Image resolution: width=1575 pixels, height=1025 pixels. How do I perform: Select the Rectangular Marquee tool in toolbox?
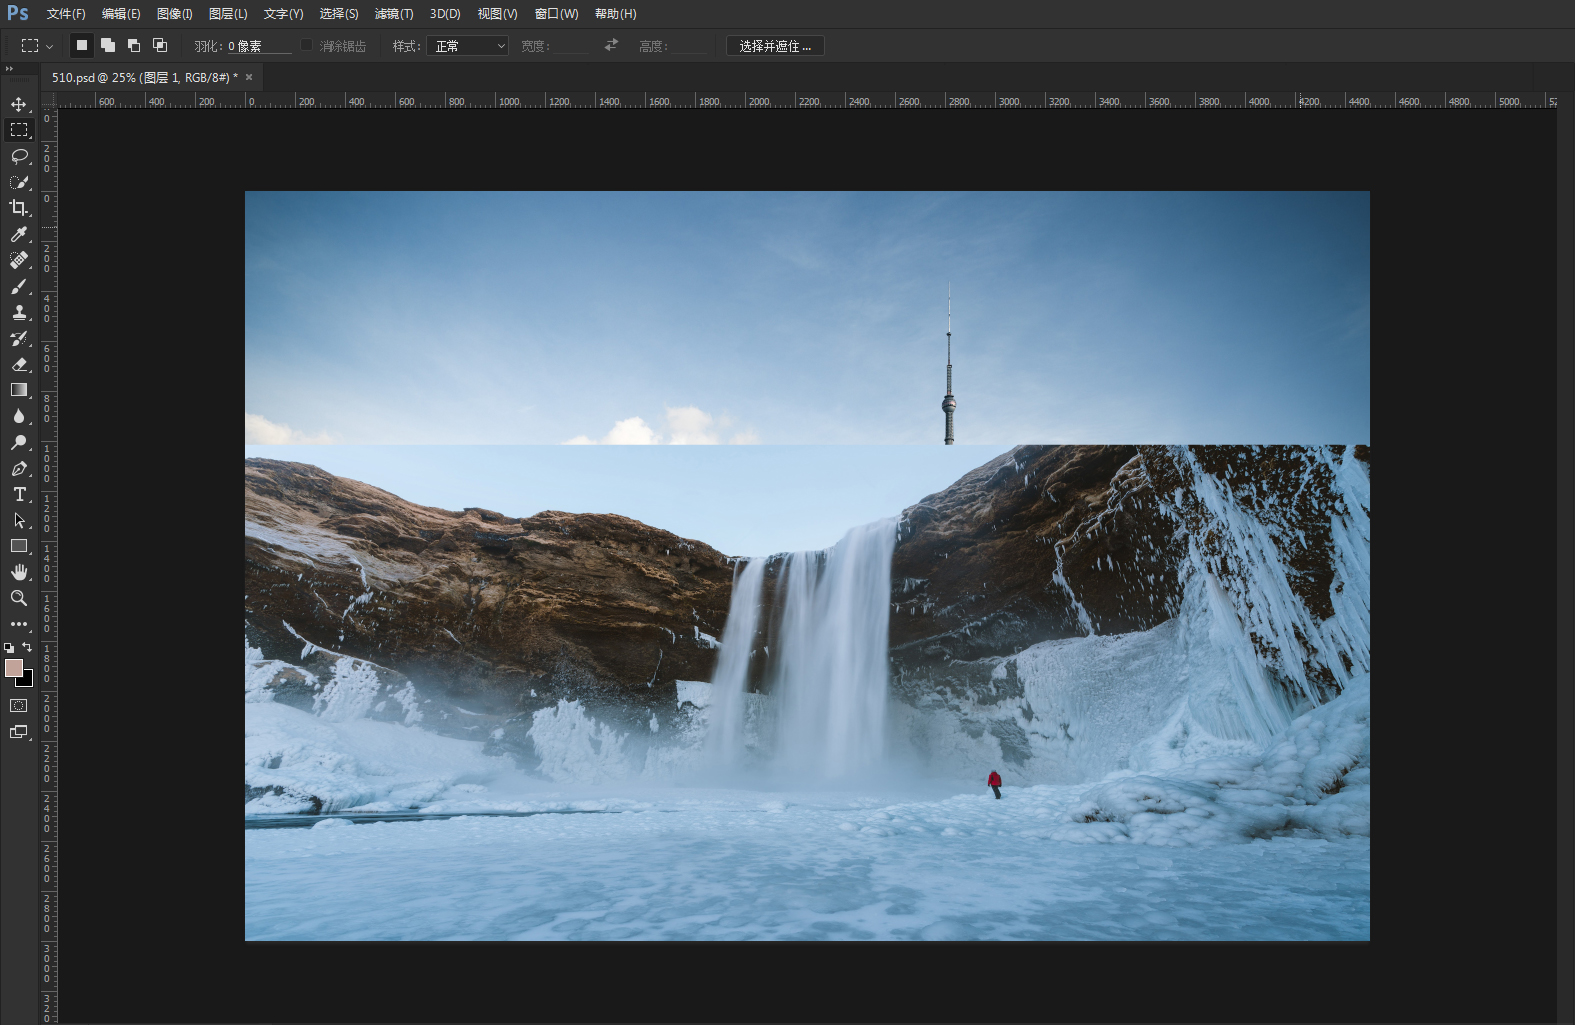tap(19, 130)
